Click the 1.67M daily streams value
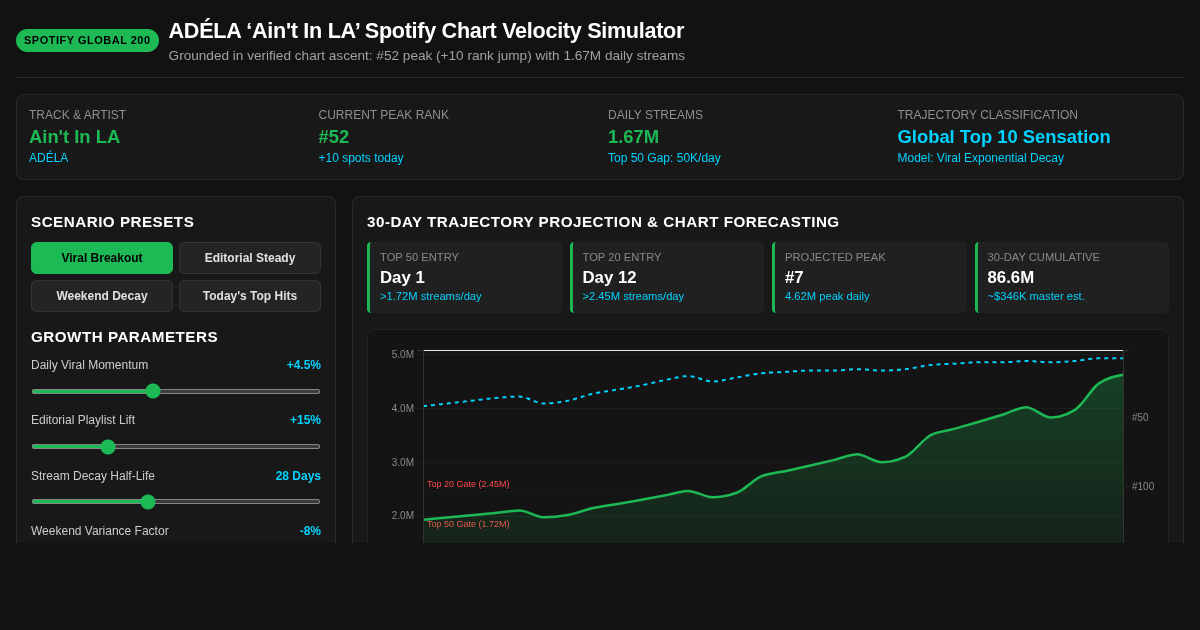Viewport: 1200px width, 630px height. [633, 137]
